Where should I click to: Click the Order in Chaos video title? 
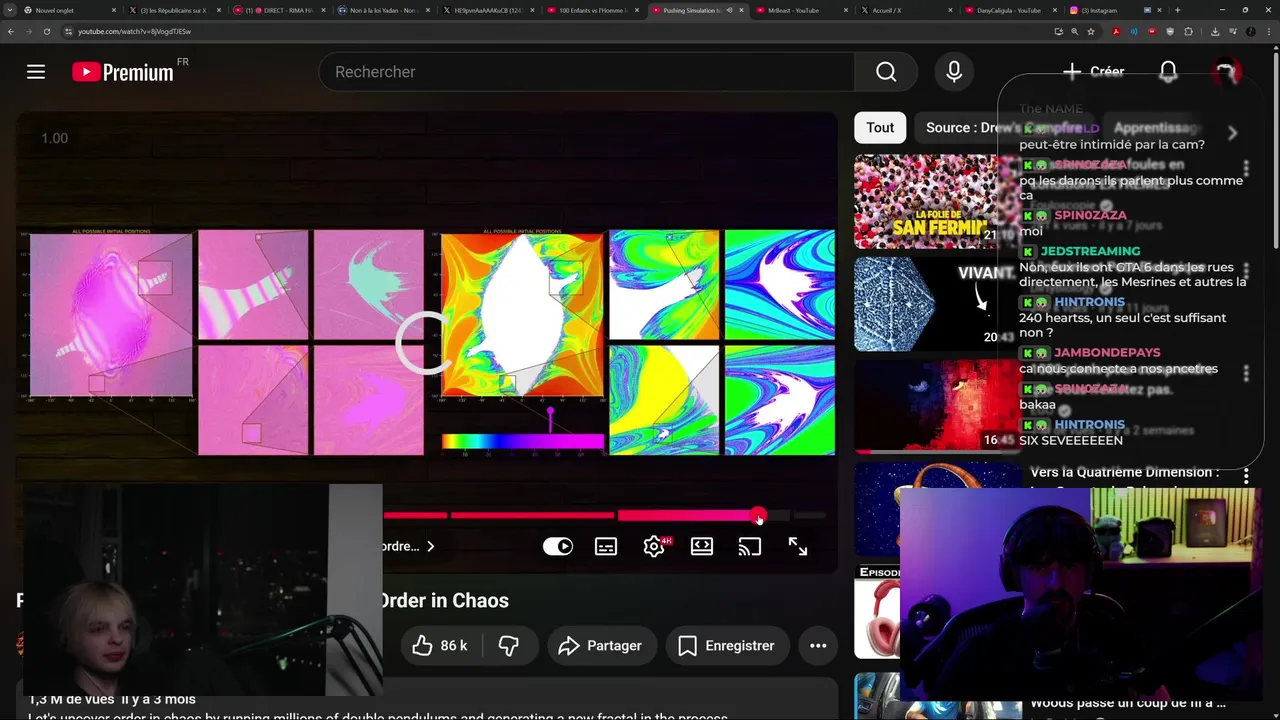[444, 600]
